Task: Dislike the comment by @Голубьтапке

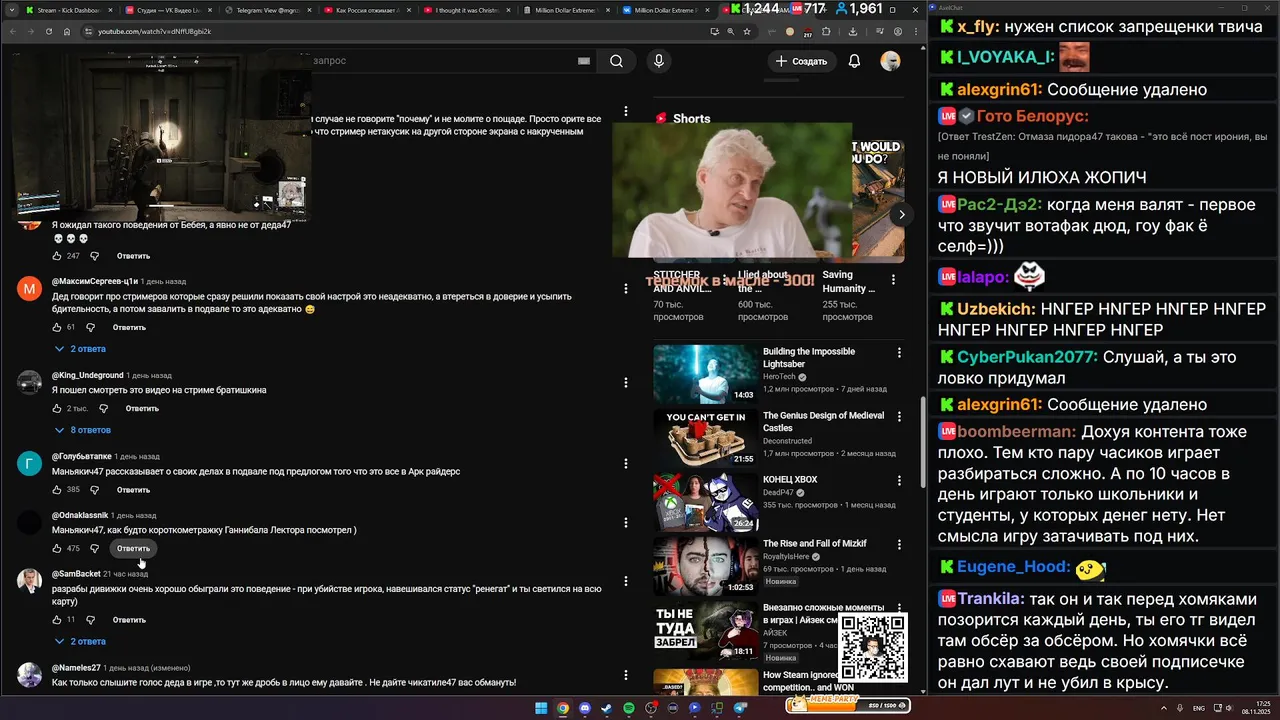Action: 94,490
